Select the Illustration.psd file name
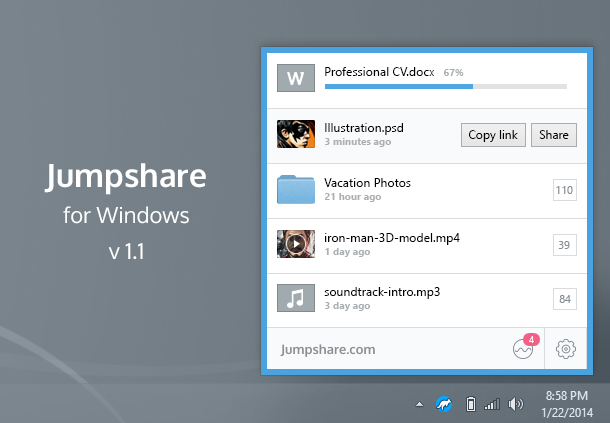The height and width of the screenshot is (423, 610). pos(364,128)
